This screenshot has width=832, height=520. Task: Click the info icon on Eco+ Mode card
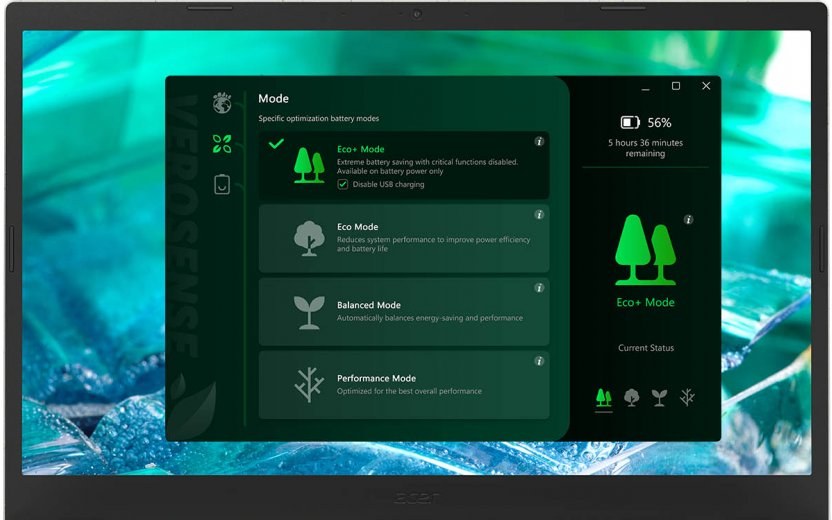coord(539,142)
